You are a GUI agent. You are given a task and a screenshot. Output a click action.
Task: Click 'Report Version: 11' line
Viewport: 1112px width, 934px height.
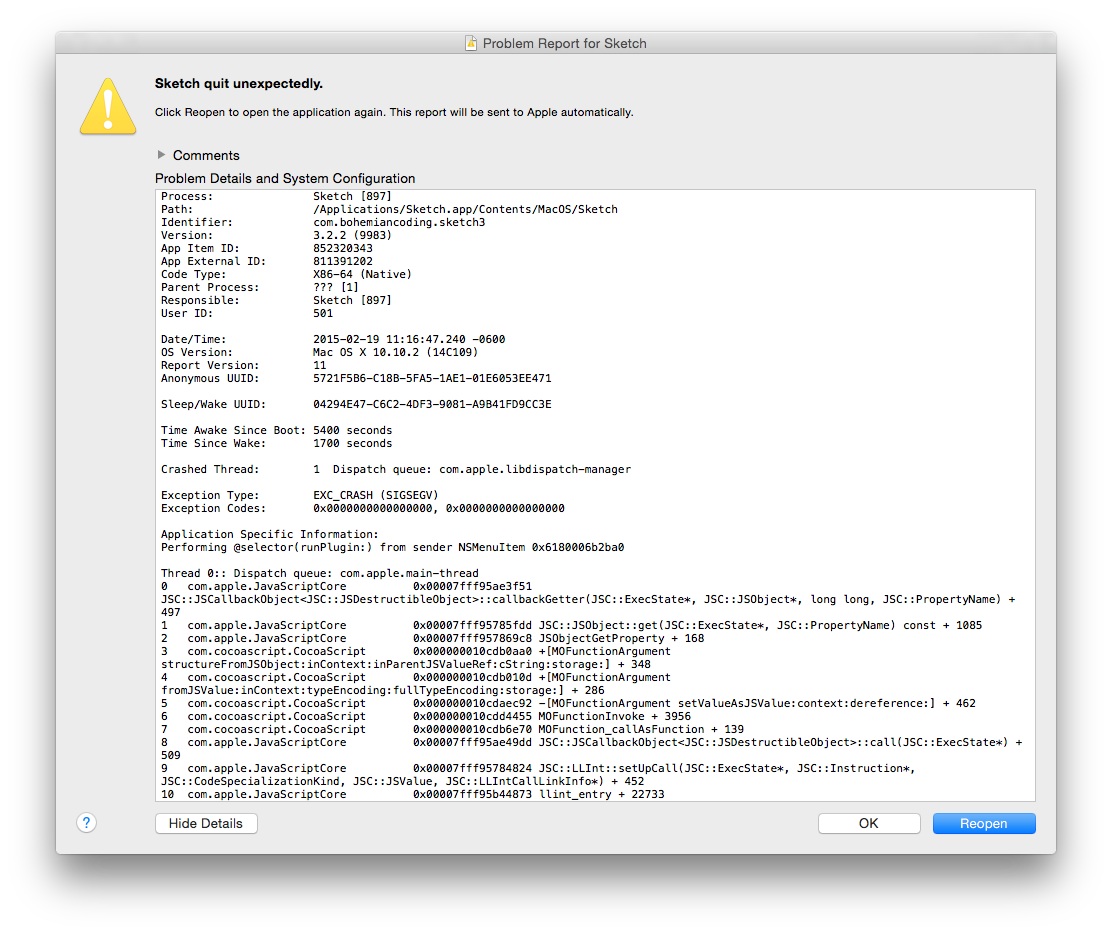point(244,365)
